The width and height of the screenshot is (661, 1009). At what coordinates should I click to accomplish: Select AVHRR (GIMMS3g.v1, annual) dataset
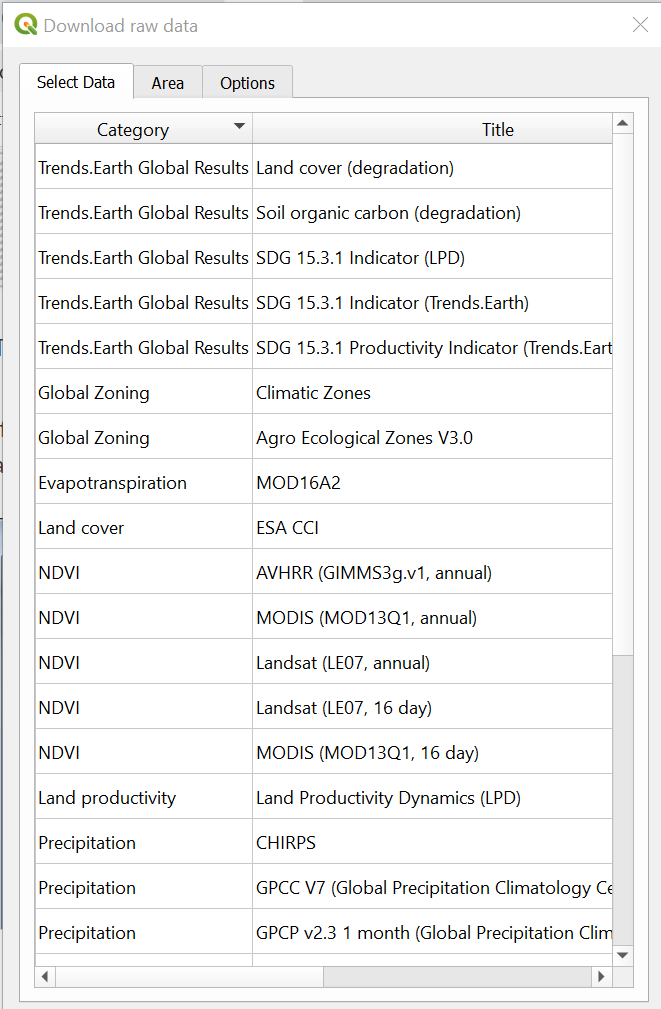point(432,573)
